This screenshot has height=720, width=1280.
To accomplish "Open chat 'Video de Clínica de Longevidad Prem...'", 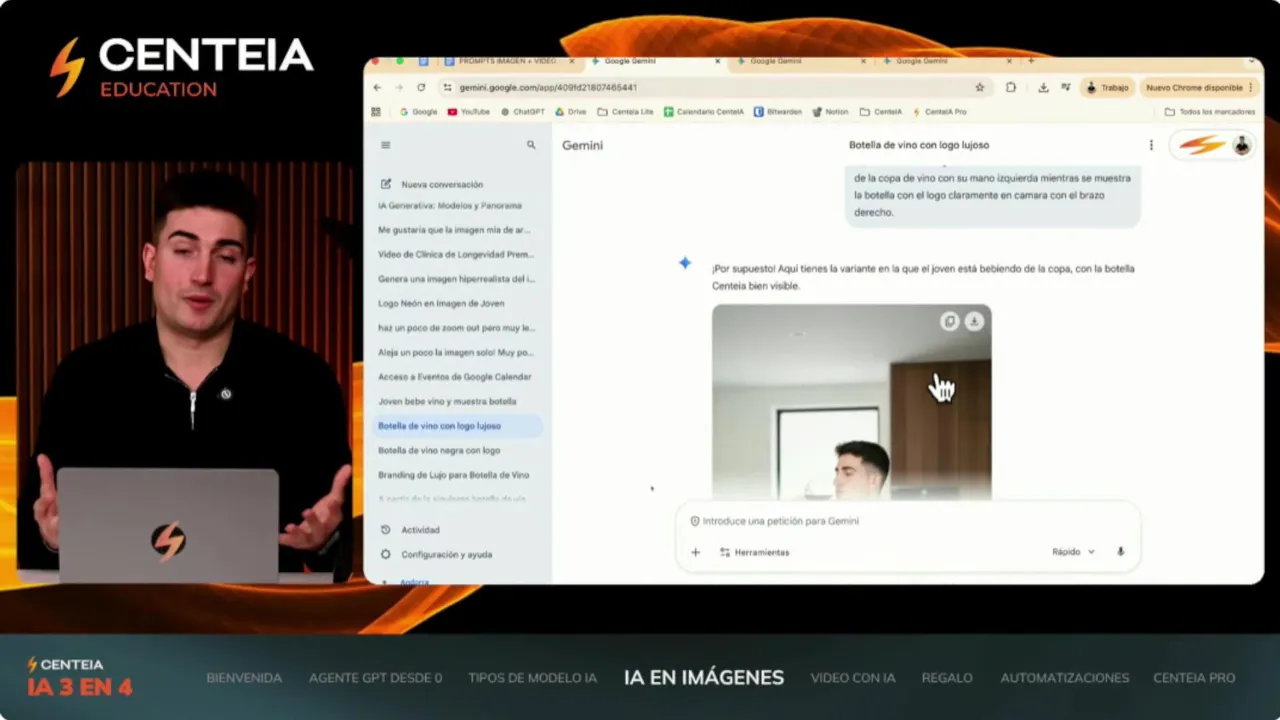I will tap(457, 254).
